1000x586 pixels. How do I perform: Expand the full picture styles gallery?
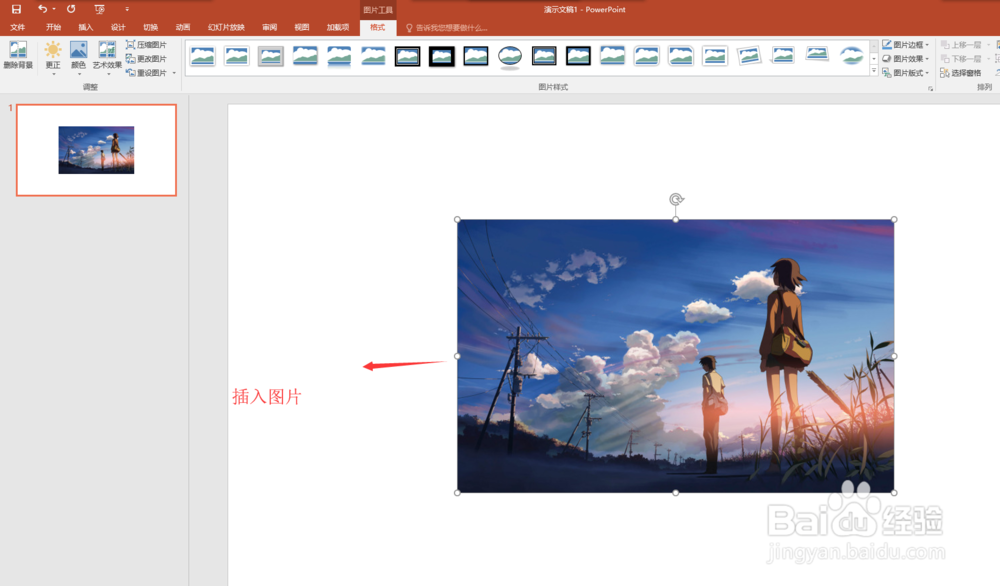(874, 71)
